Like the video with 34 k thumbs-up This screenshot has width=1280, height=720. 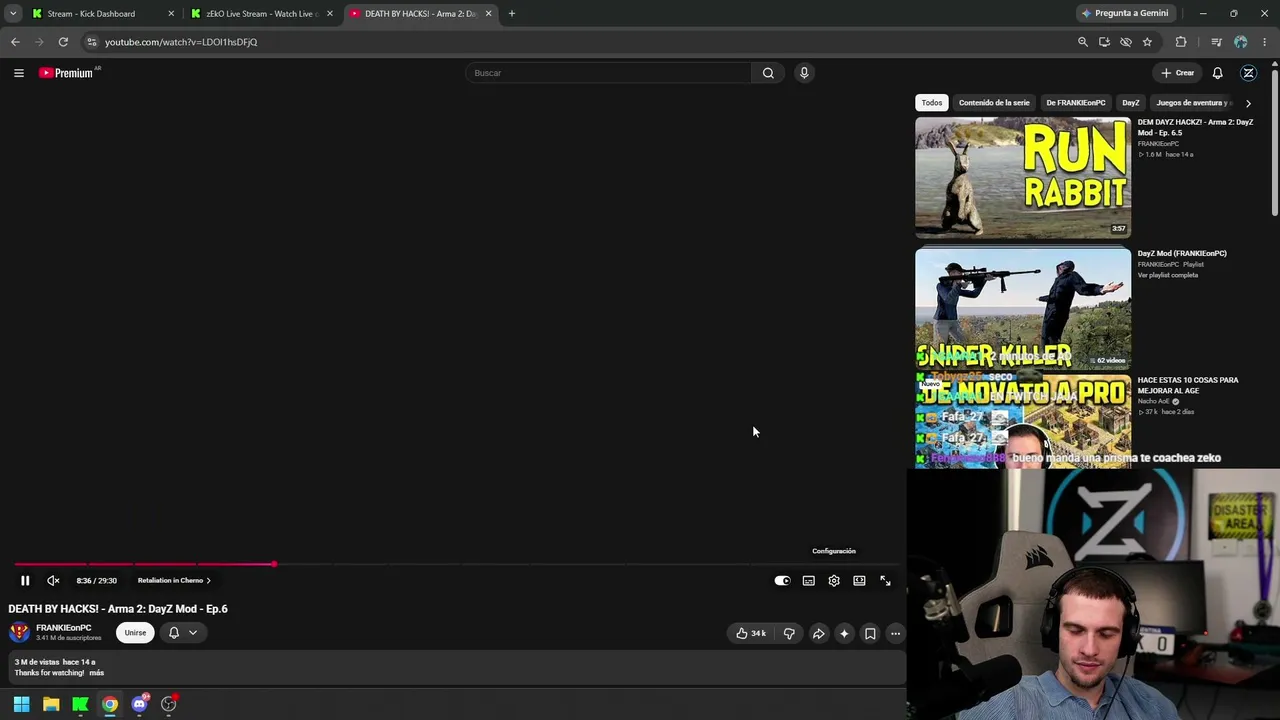pyautogui.click(x=751, y=633)
